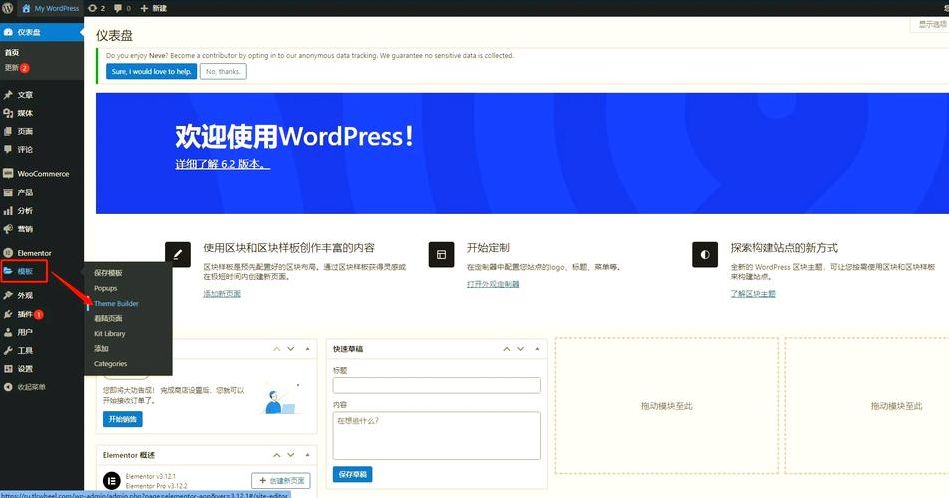Choose Kit Library in the templates flyout

110,333
